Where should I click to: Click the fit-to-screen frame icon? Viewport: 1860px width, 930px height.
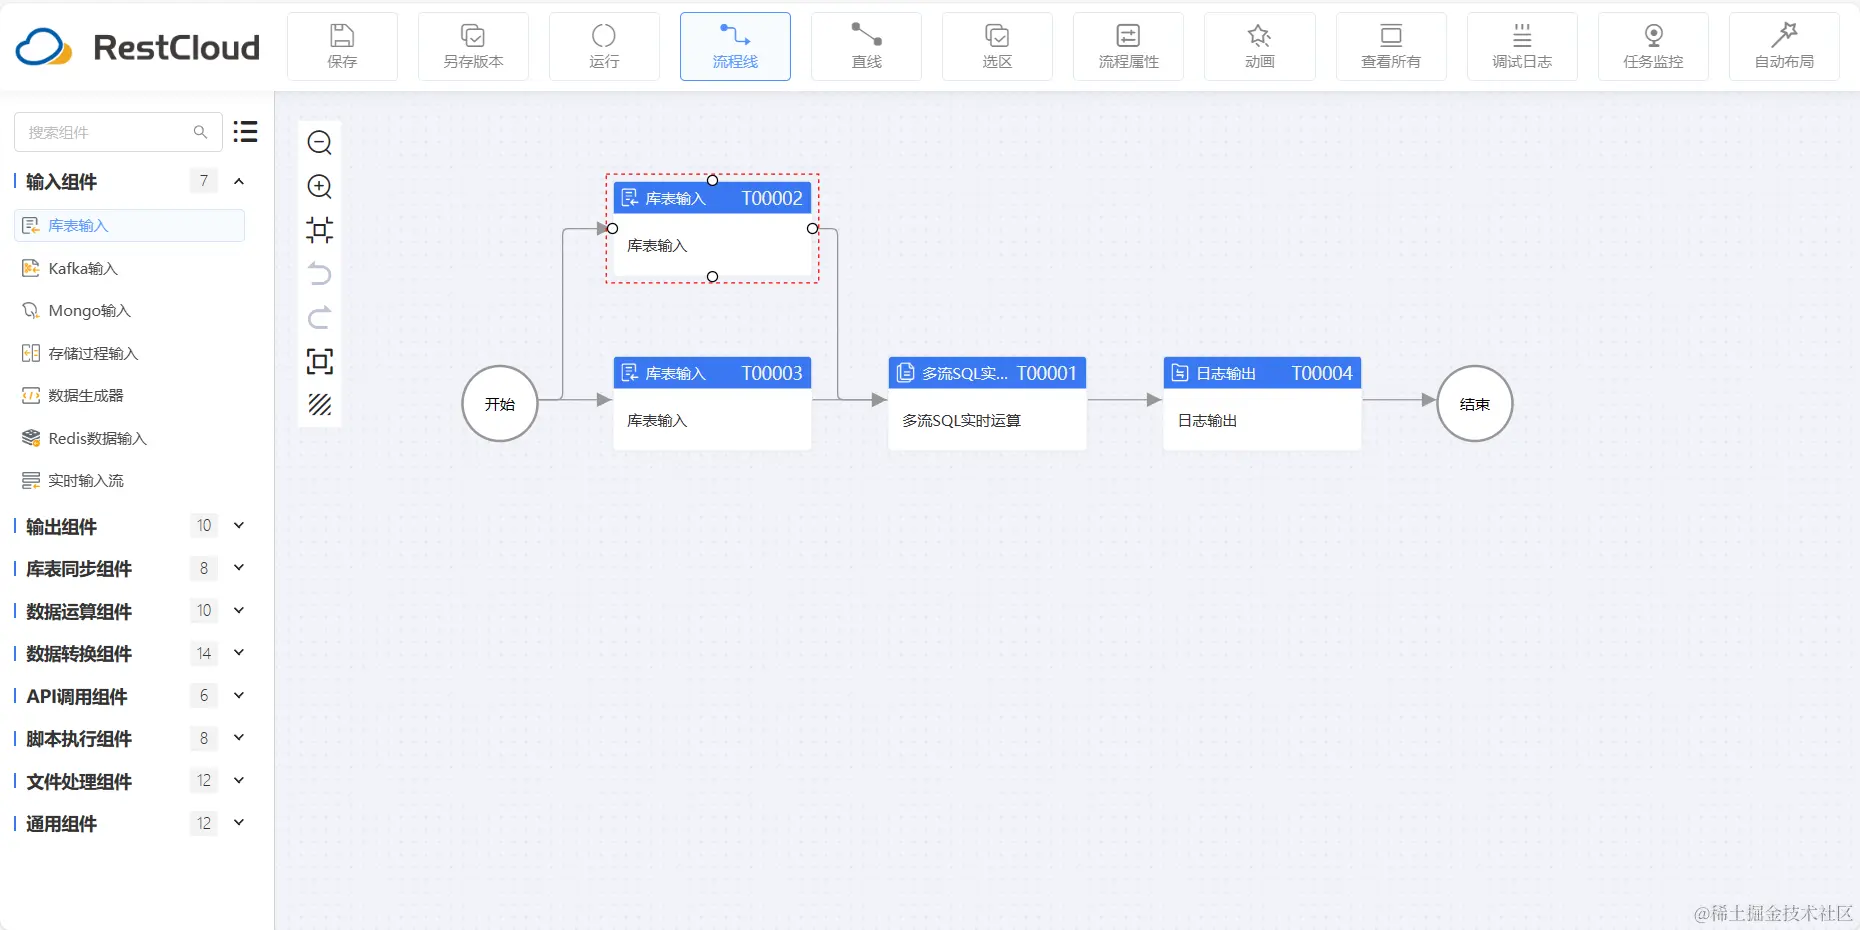pyautogui.click(x=320, y=361)
